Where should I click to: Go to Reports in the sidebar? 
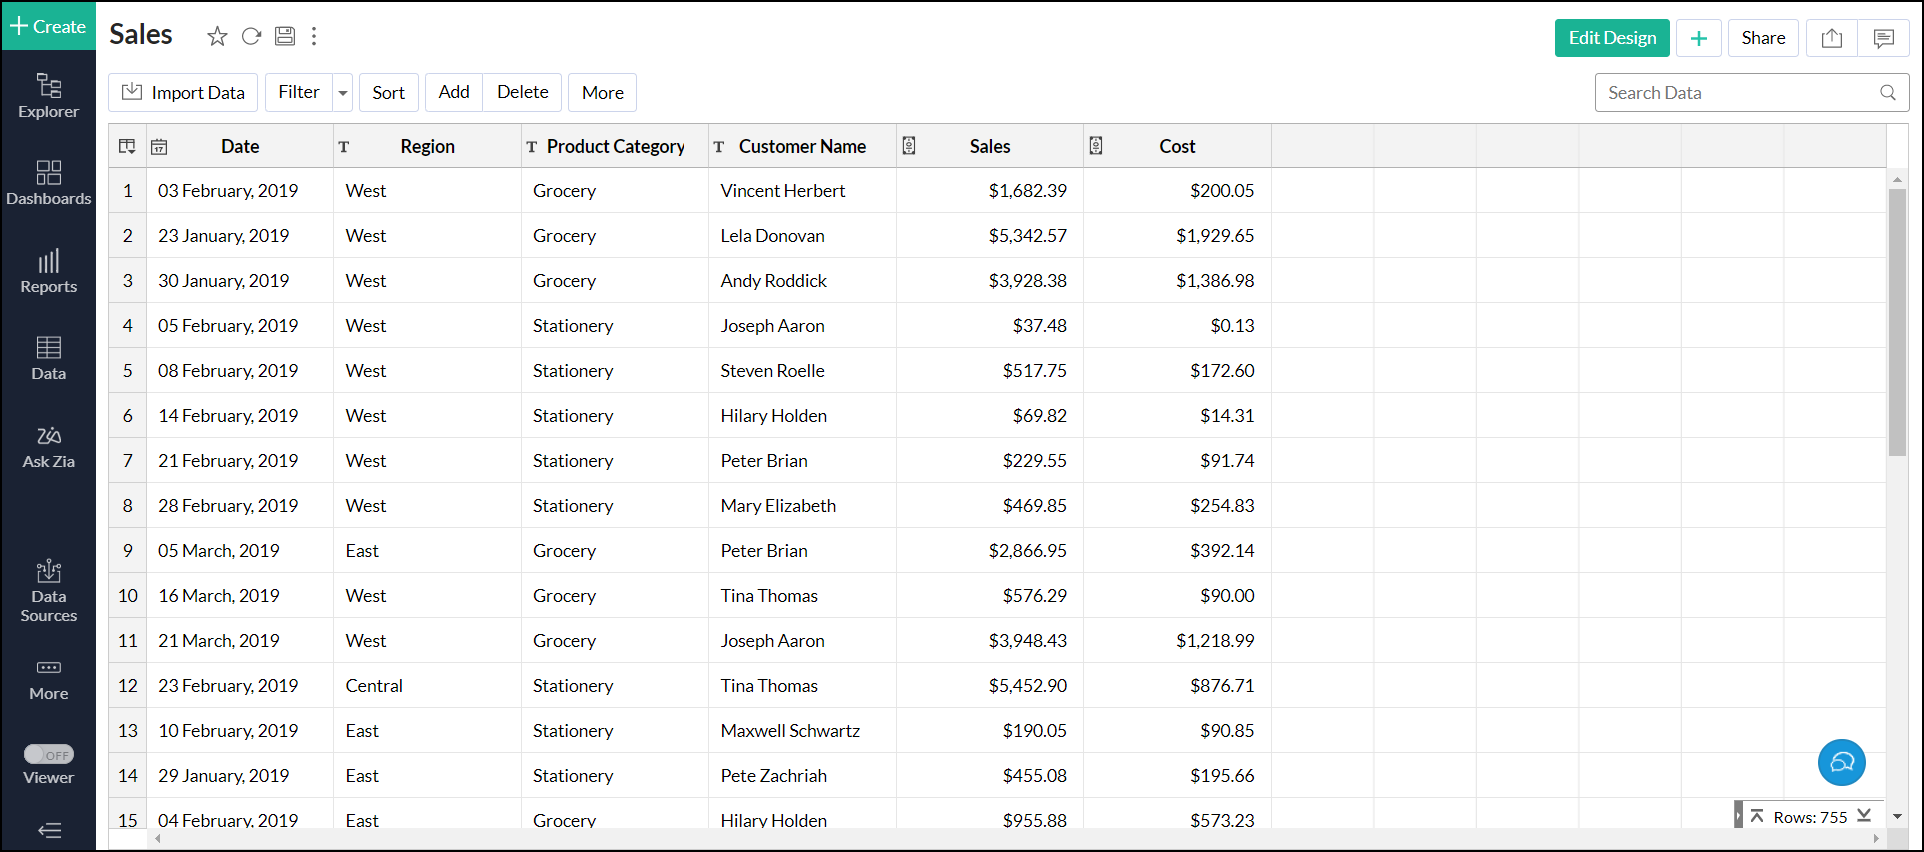pos(49,271)
